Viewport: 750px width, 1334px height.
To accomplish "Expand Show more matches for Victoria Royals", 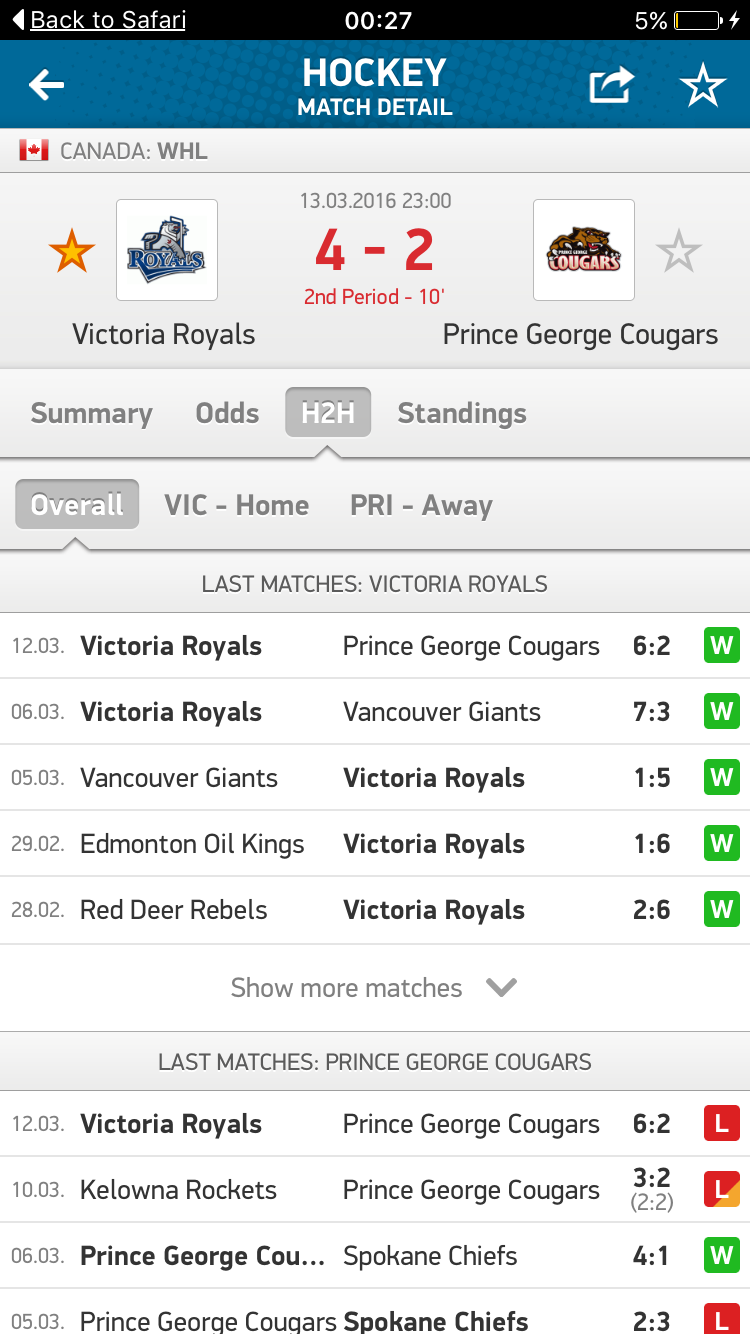I will pos(346,988).
